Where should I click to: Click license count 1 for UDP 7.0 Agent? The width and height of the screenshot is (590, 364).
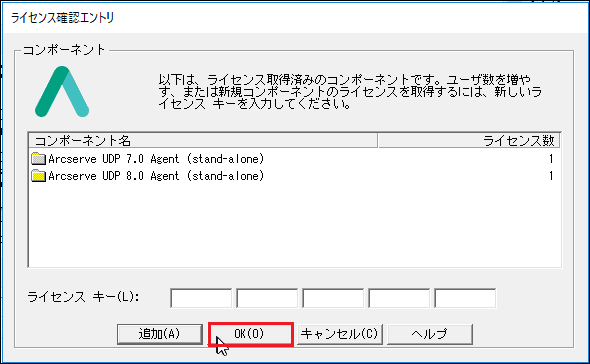(551, 159)
